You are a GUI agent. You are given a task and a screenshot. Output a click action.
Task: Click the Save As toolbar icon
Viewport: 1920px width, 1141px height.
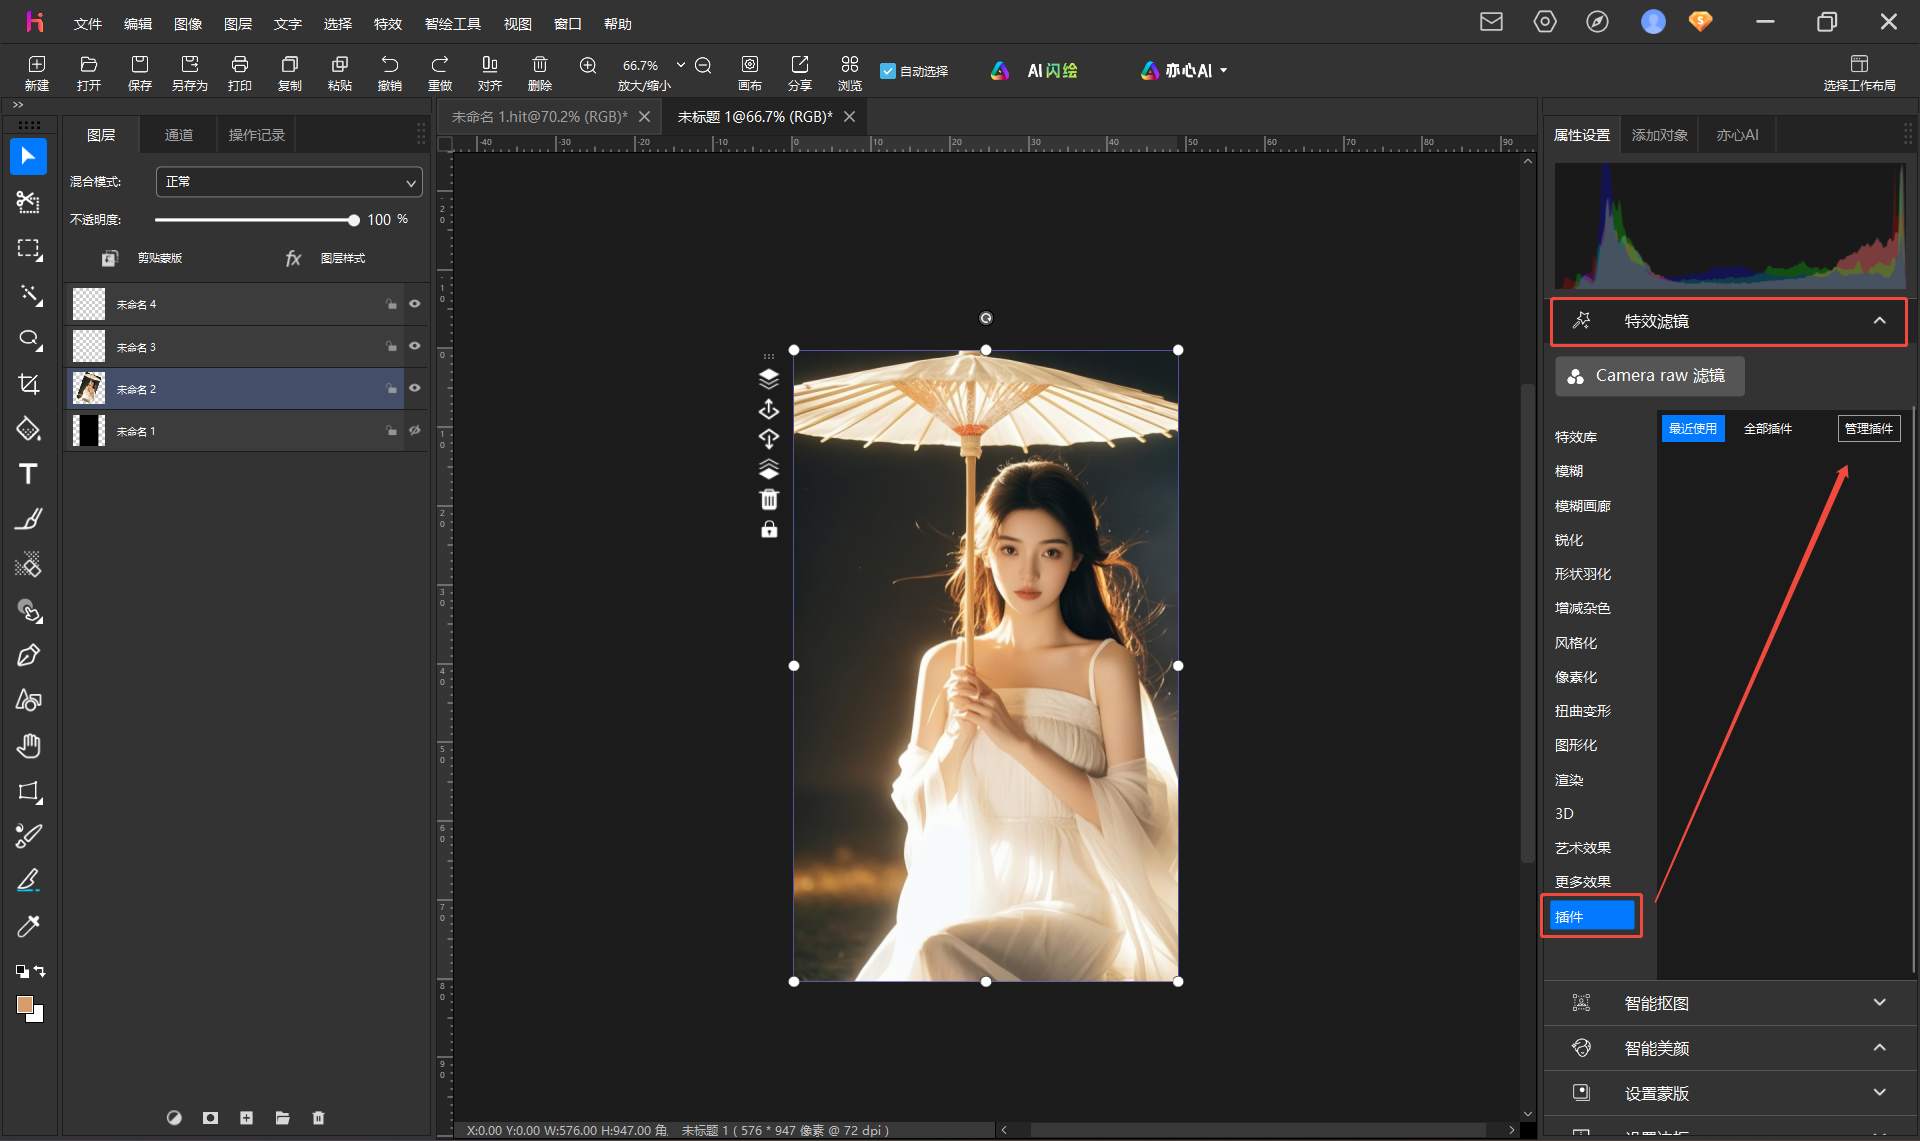coord(190,73)
